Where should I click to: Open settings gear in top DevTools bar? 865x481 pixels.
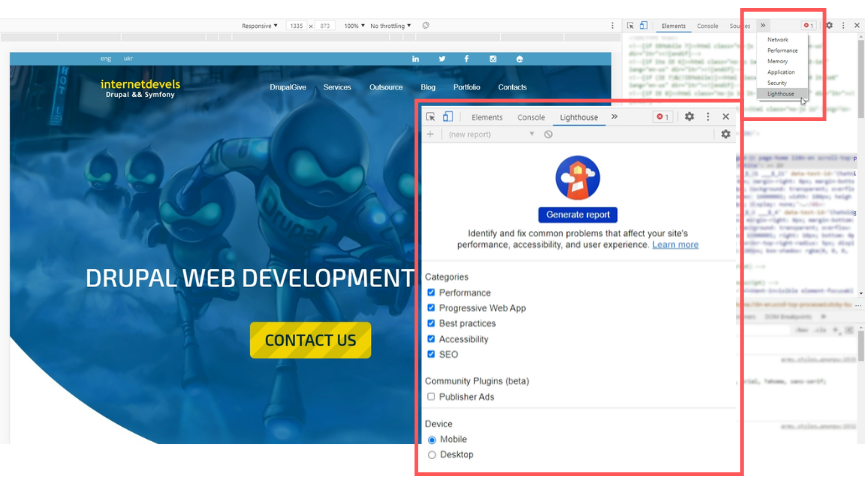click(x=829, y=25)
